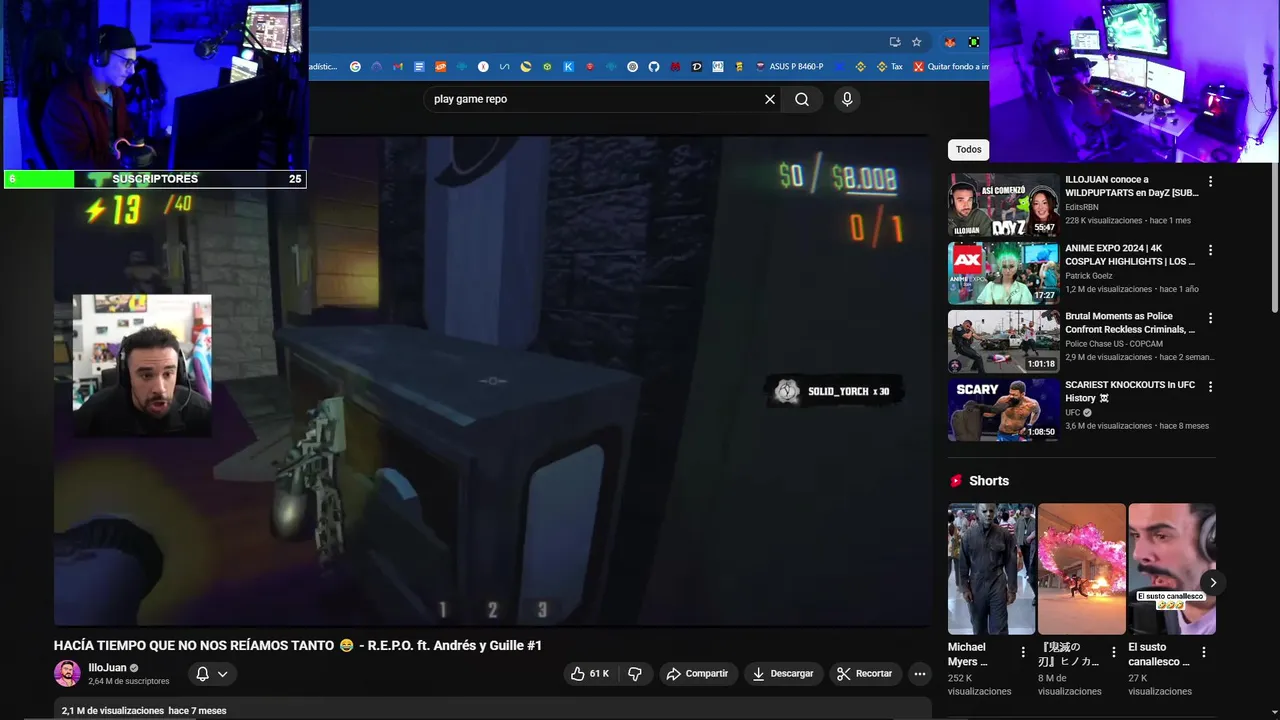Image resolution: width=1280 pixels, height=720 pixels.
Task: Open the IlloJuan channel name link
Action: click(107, 668)
